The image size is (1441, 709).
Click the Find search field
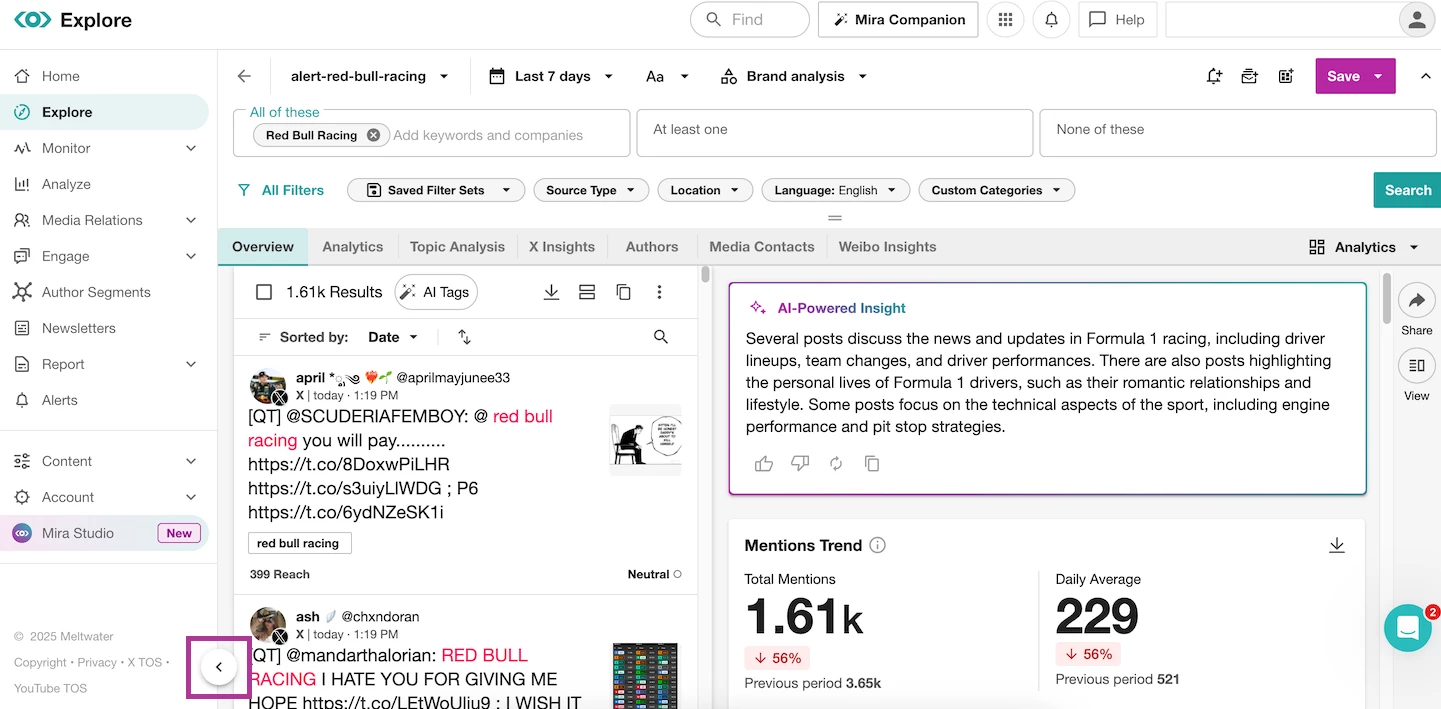coord(750,19)
